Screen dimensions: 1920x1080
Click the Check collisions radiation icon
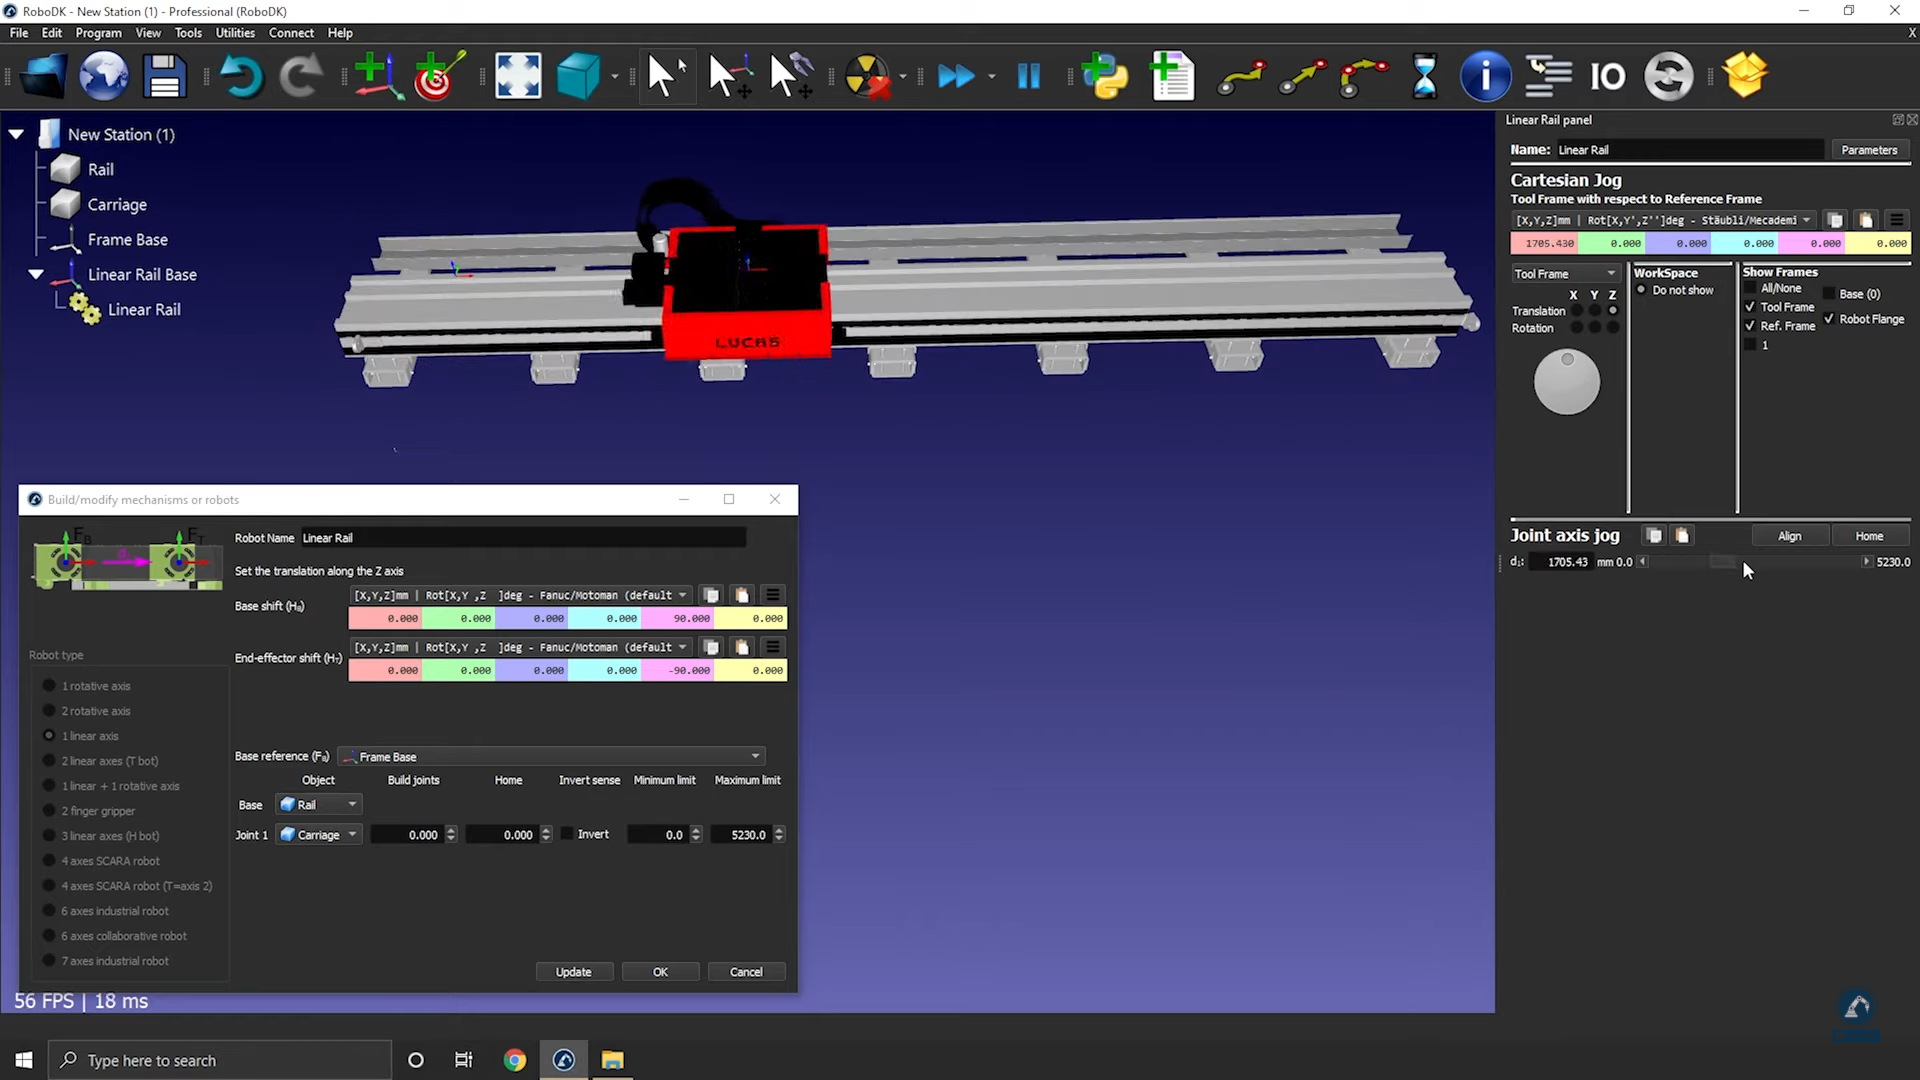(x=866, y=76)
